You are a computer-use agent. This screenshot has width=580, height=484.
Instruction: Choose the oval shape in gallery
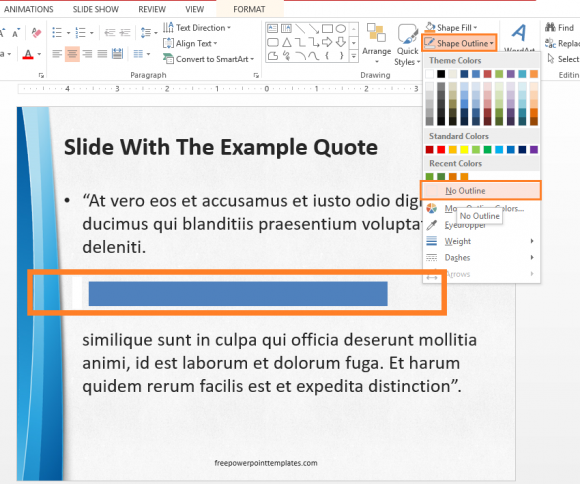[341, 28]
